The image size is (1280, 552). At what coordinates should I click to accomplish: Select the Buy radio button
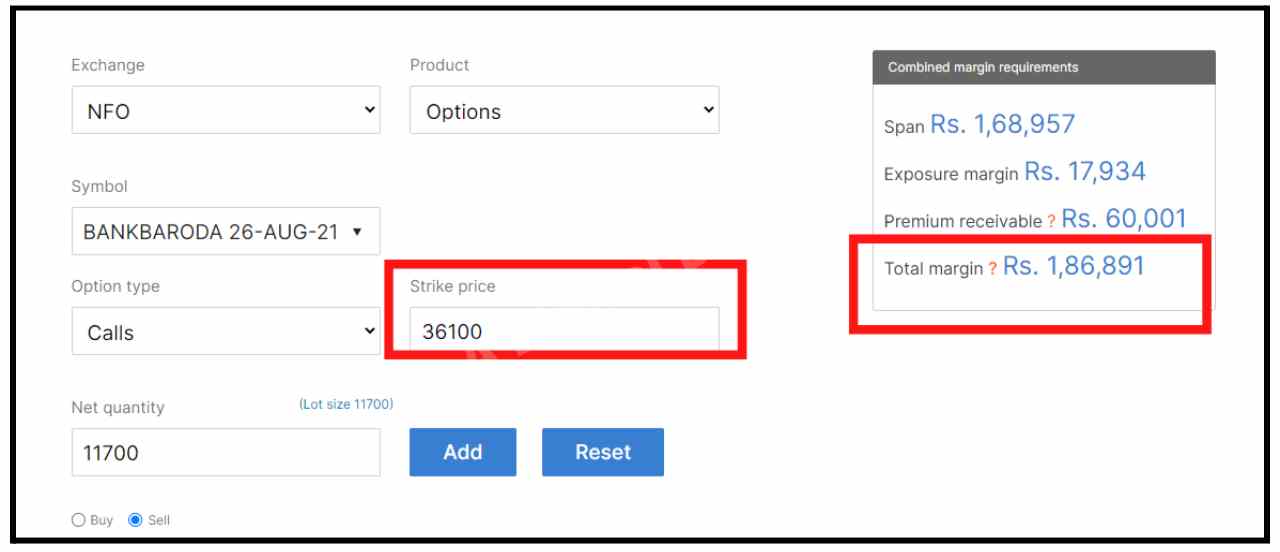(x=79, y=520)
